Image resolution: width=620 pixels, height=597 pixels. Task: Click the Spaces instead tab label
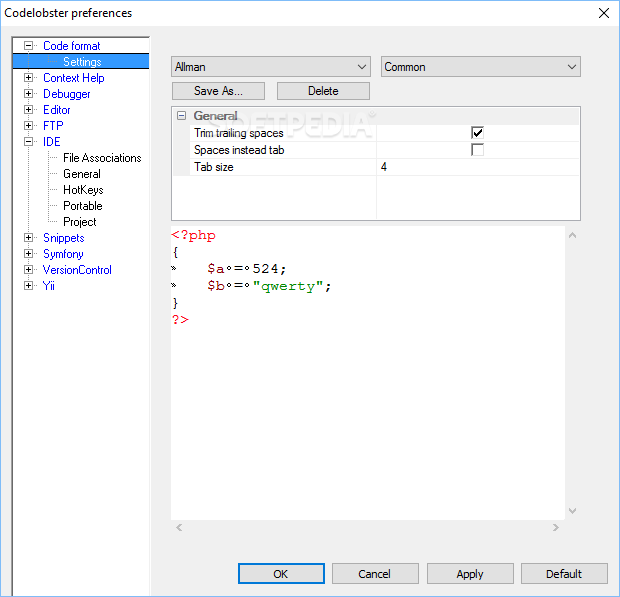[x=239, y=150]
